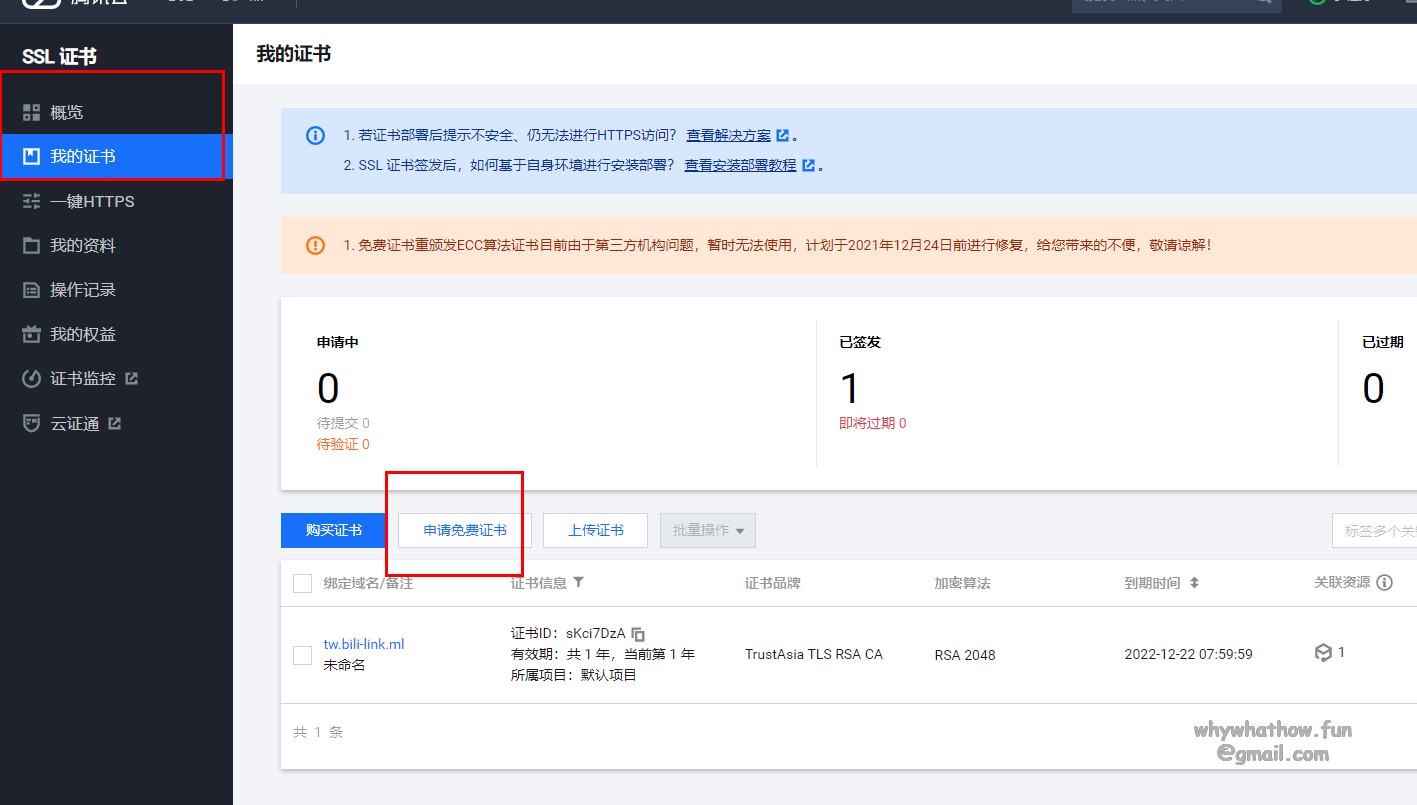Click the blue info icon in notice banner

pos(315,135)
